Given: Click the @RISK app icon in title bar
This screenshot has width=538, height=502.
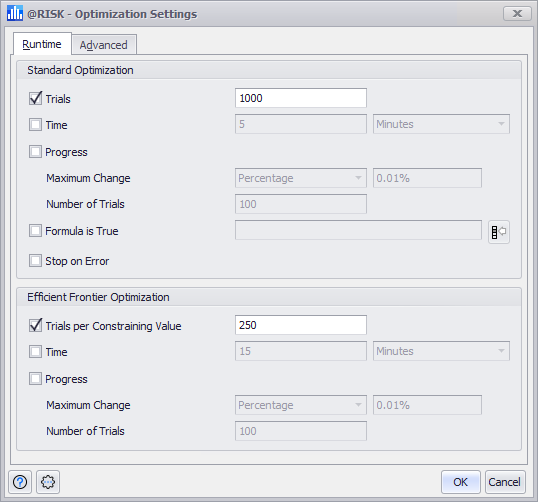Looking at the screenshot, I should pos(15,13).
